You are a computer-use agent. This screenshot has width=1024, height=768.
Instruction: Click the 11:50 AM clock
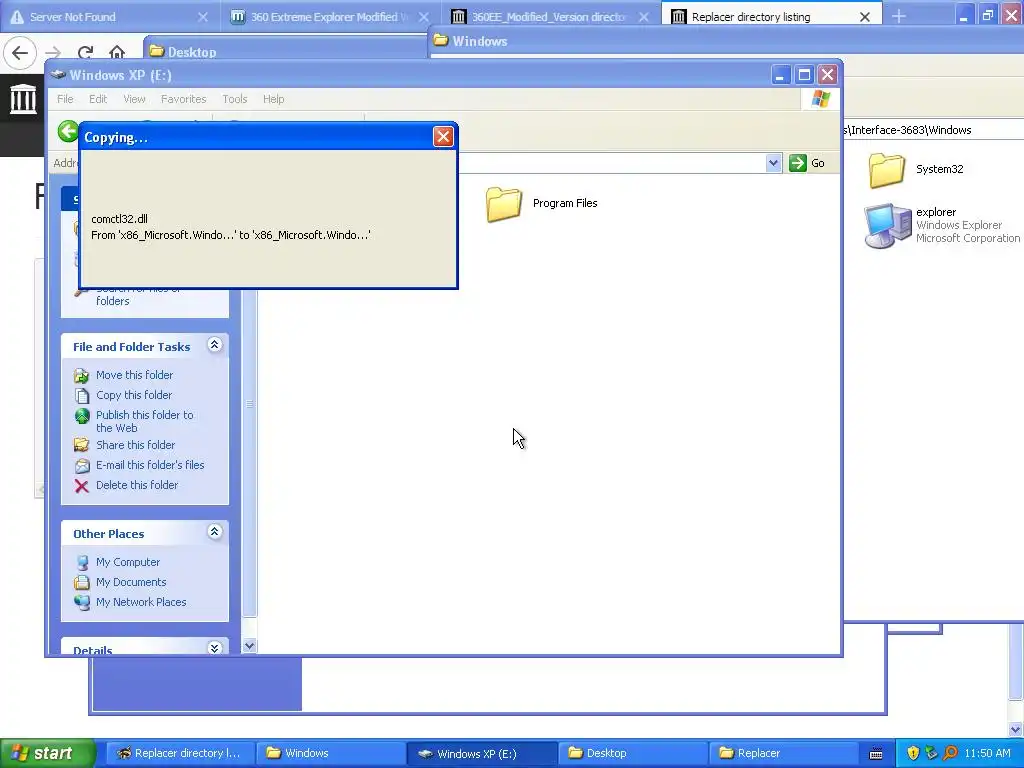[987, 753]
